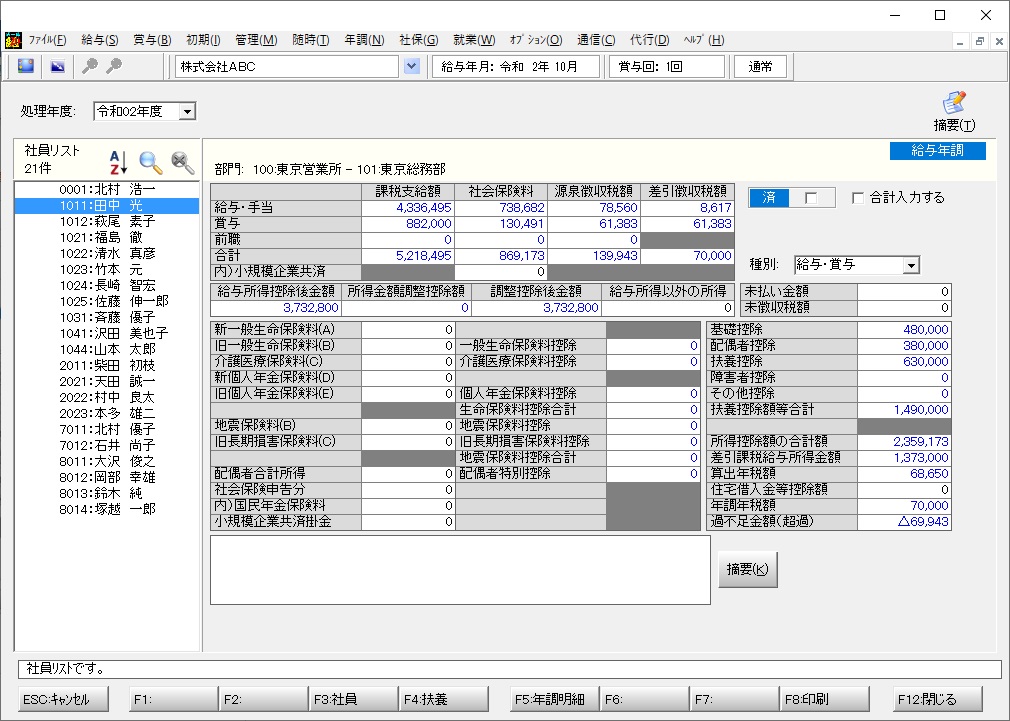This screenshot has width=1010, height=721.
Task: Open the 管理(M) menu
Action: point(256,40)
